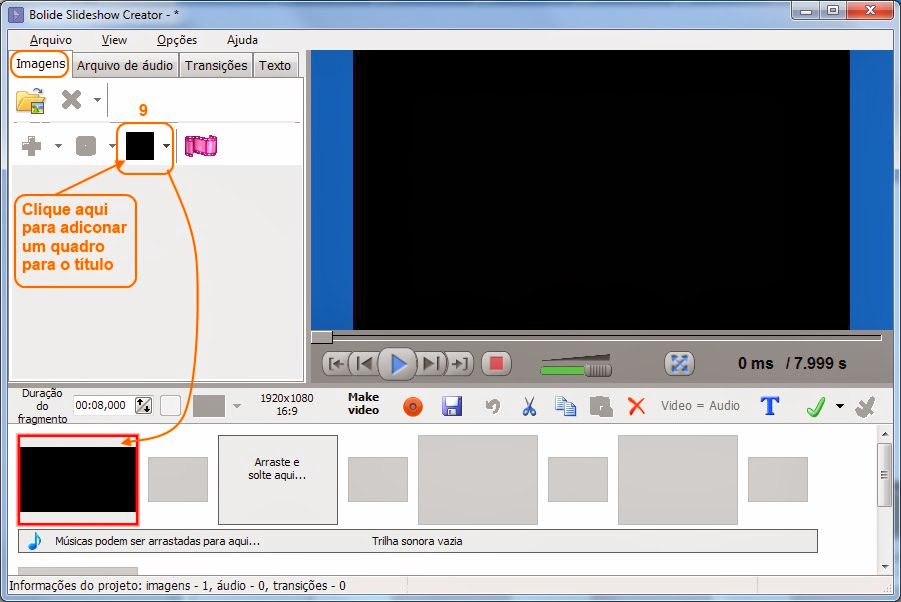Click the gray paste icon
901x602 pixels.
click(601, 406)
